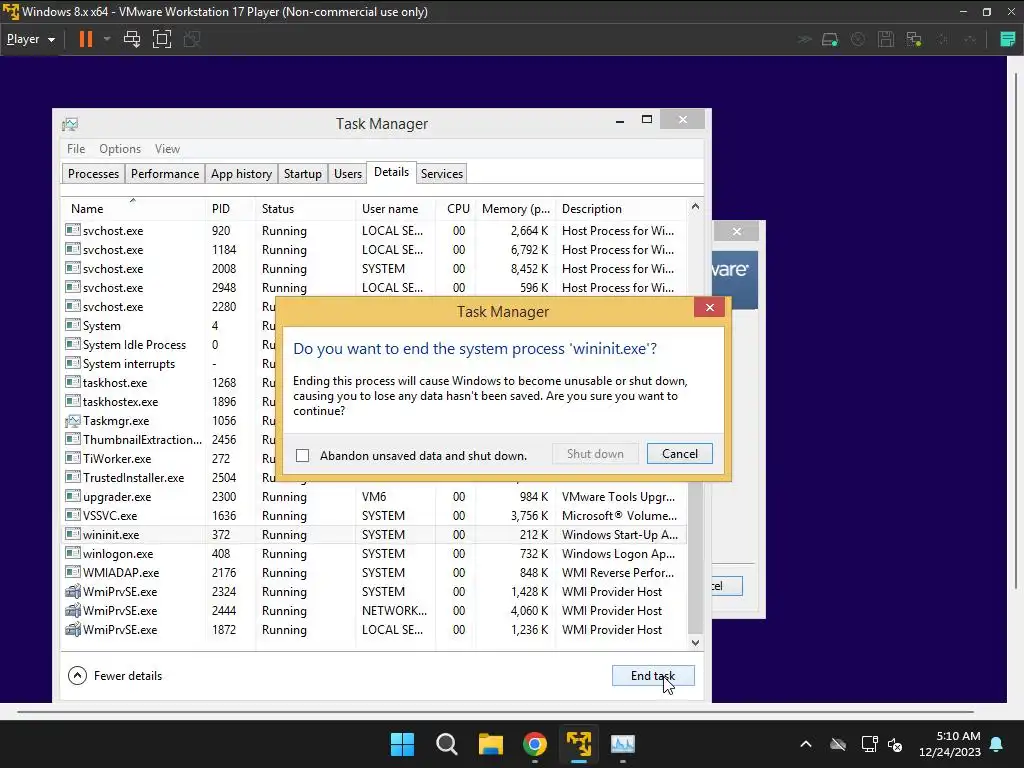Sort the list by the Name column header
1024x768 pixels.
tap(133, 208)
